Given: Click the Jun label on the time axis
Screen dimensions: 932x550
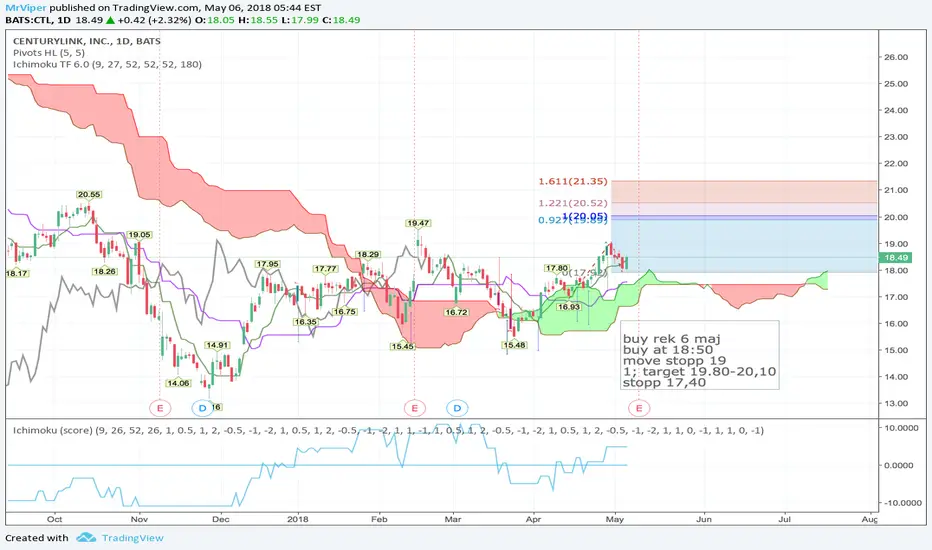Looking at the screenshot, I should pos(704,519).
